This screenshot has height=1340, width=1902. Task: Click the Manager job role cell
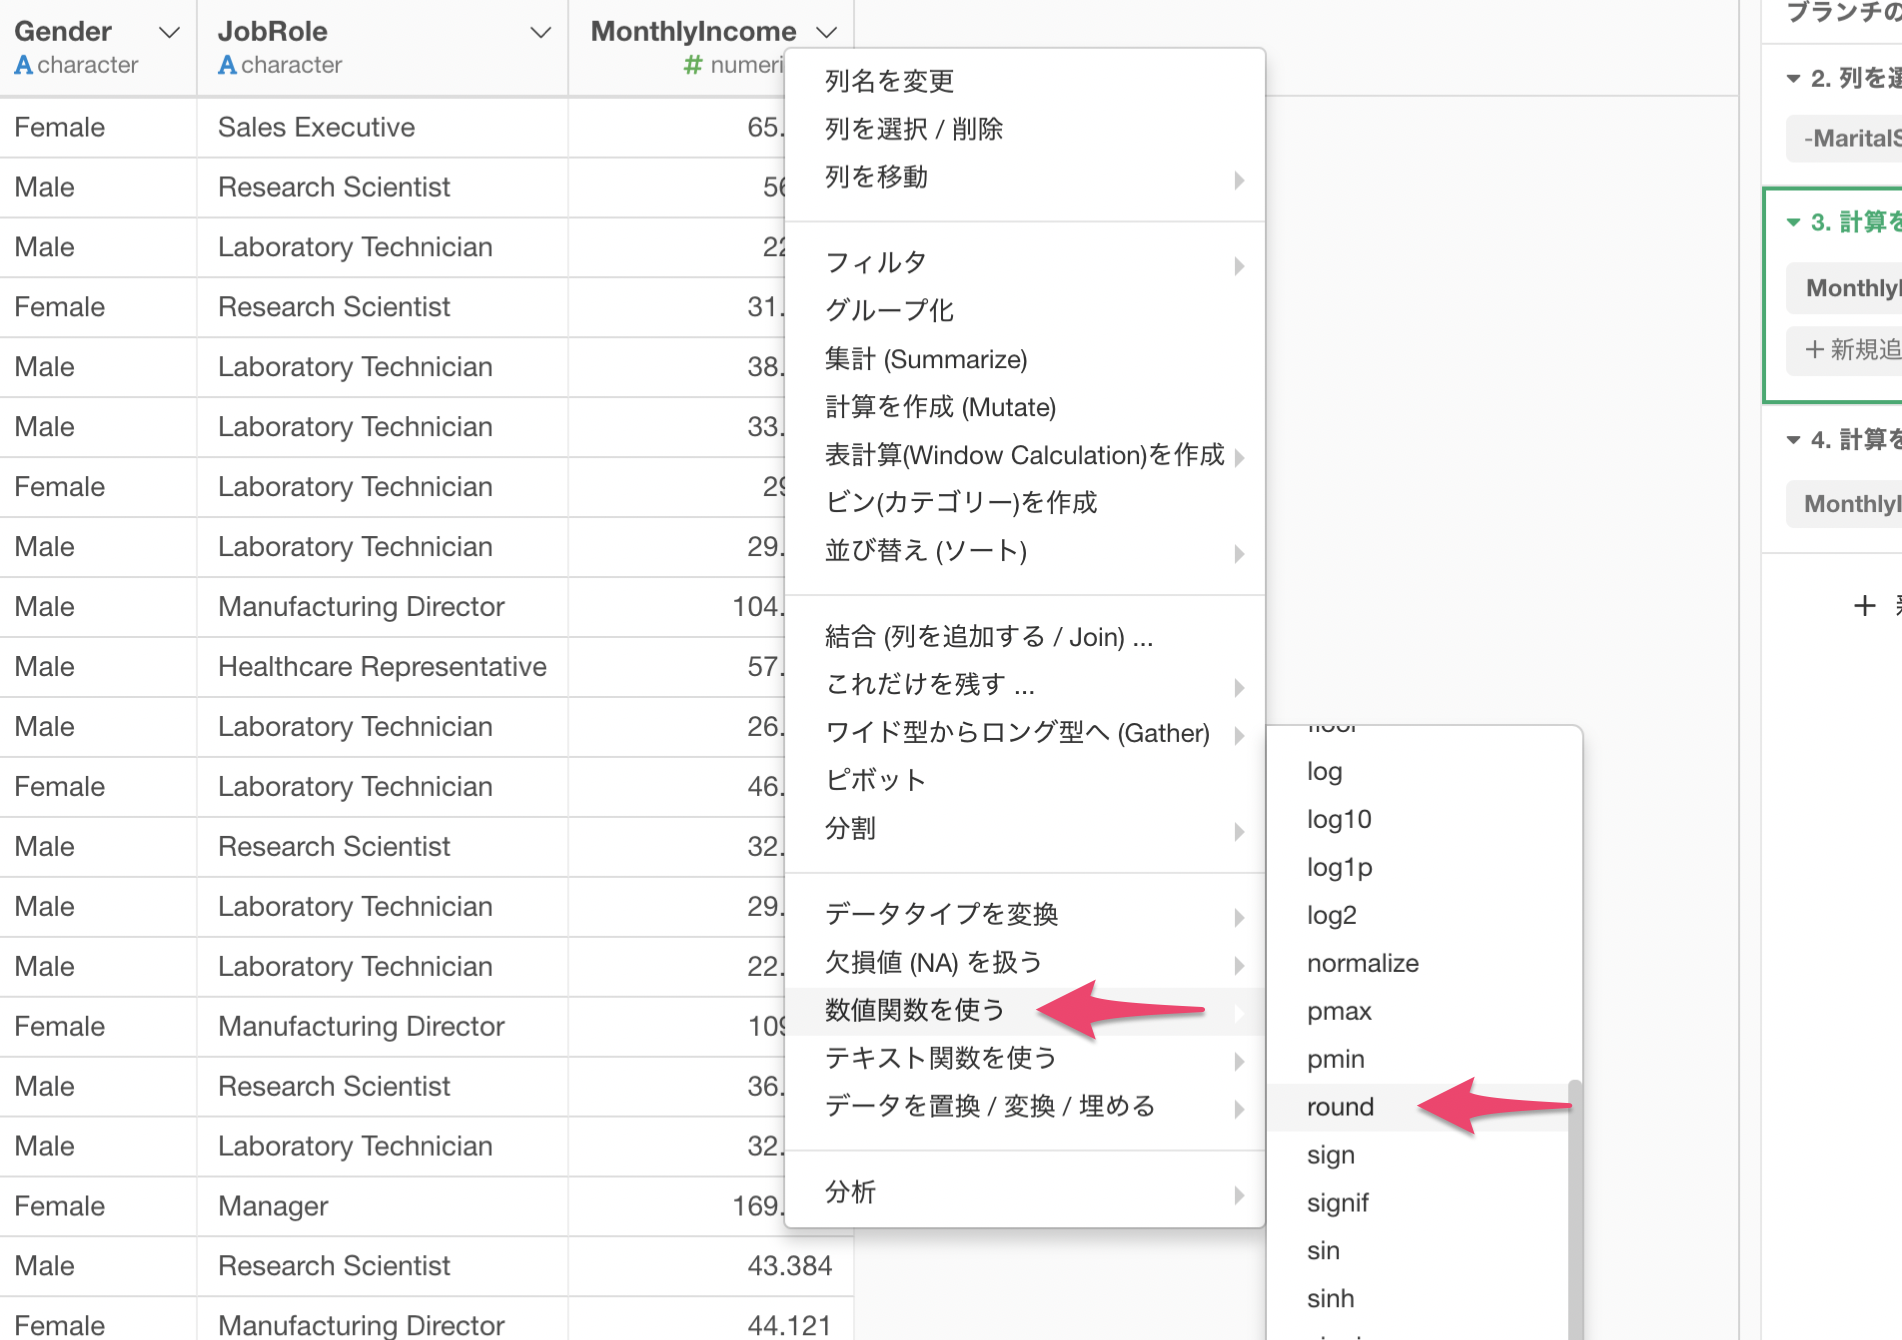coord(383,1206)
